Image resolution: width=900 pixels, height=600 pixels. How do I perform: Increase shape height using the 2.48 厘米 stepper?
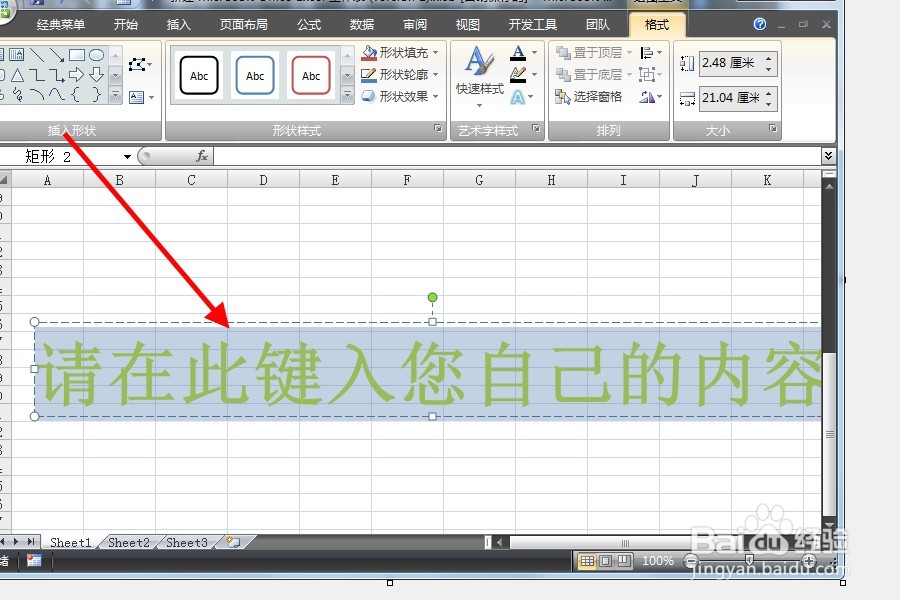click(x=768, y=59)
